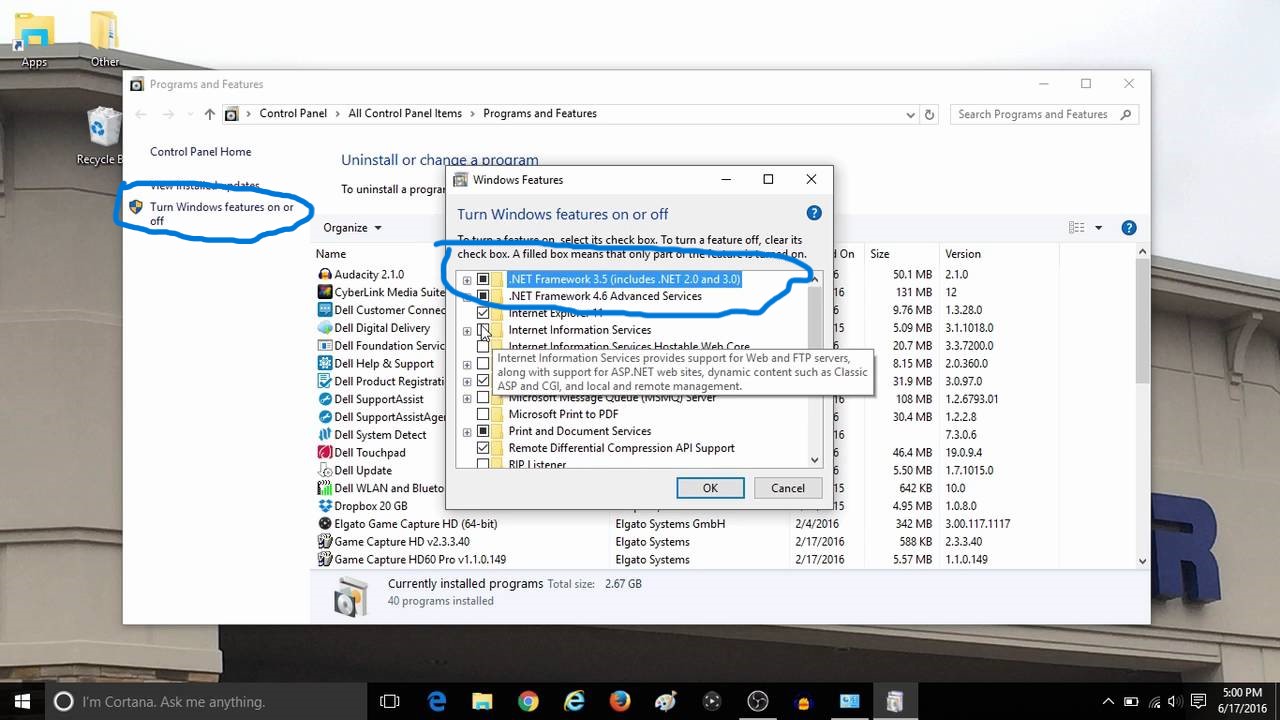Click the All Control Panel Items breadcrumb
This screenshot has width=1280, height=720.
405,114
